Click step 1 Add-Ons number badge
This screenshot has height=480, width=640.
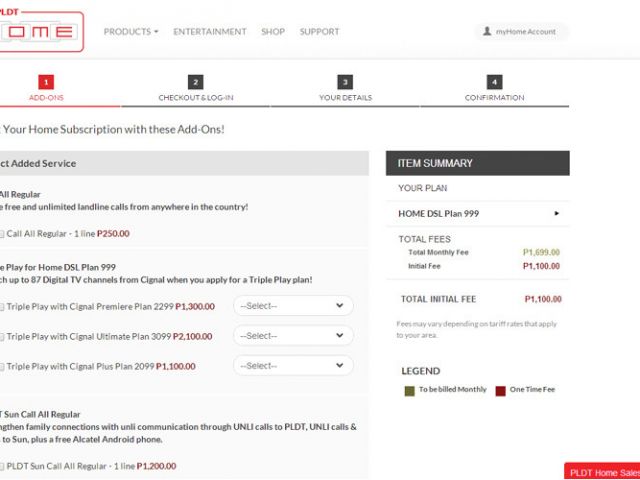(x=46, y=82)
